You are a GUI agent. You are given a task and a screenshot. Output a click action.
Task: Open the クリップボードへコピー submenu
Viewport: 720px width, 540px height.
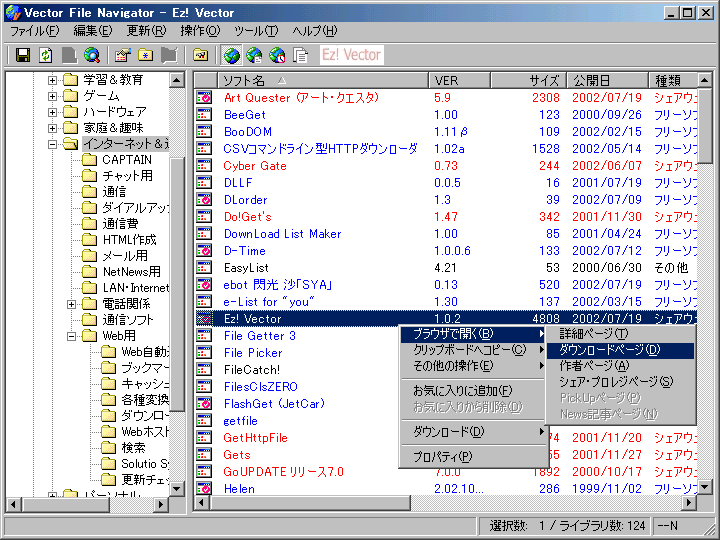[474, 350]
